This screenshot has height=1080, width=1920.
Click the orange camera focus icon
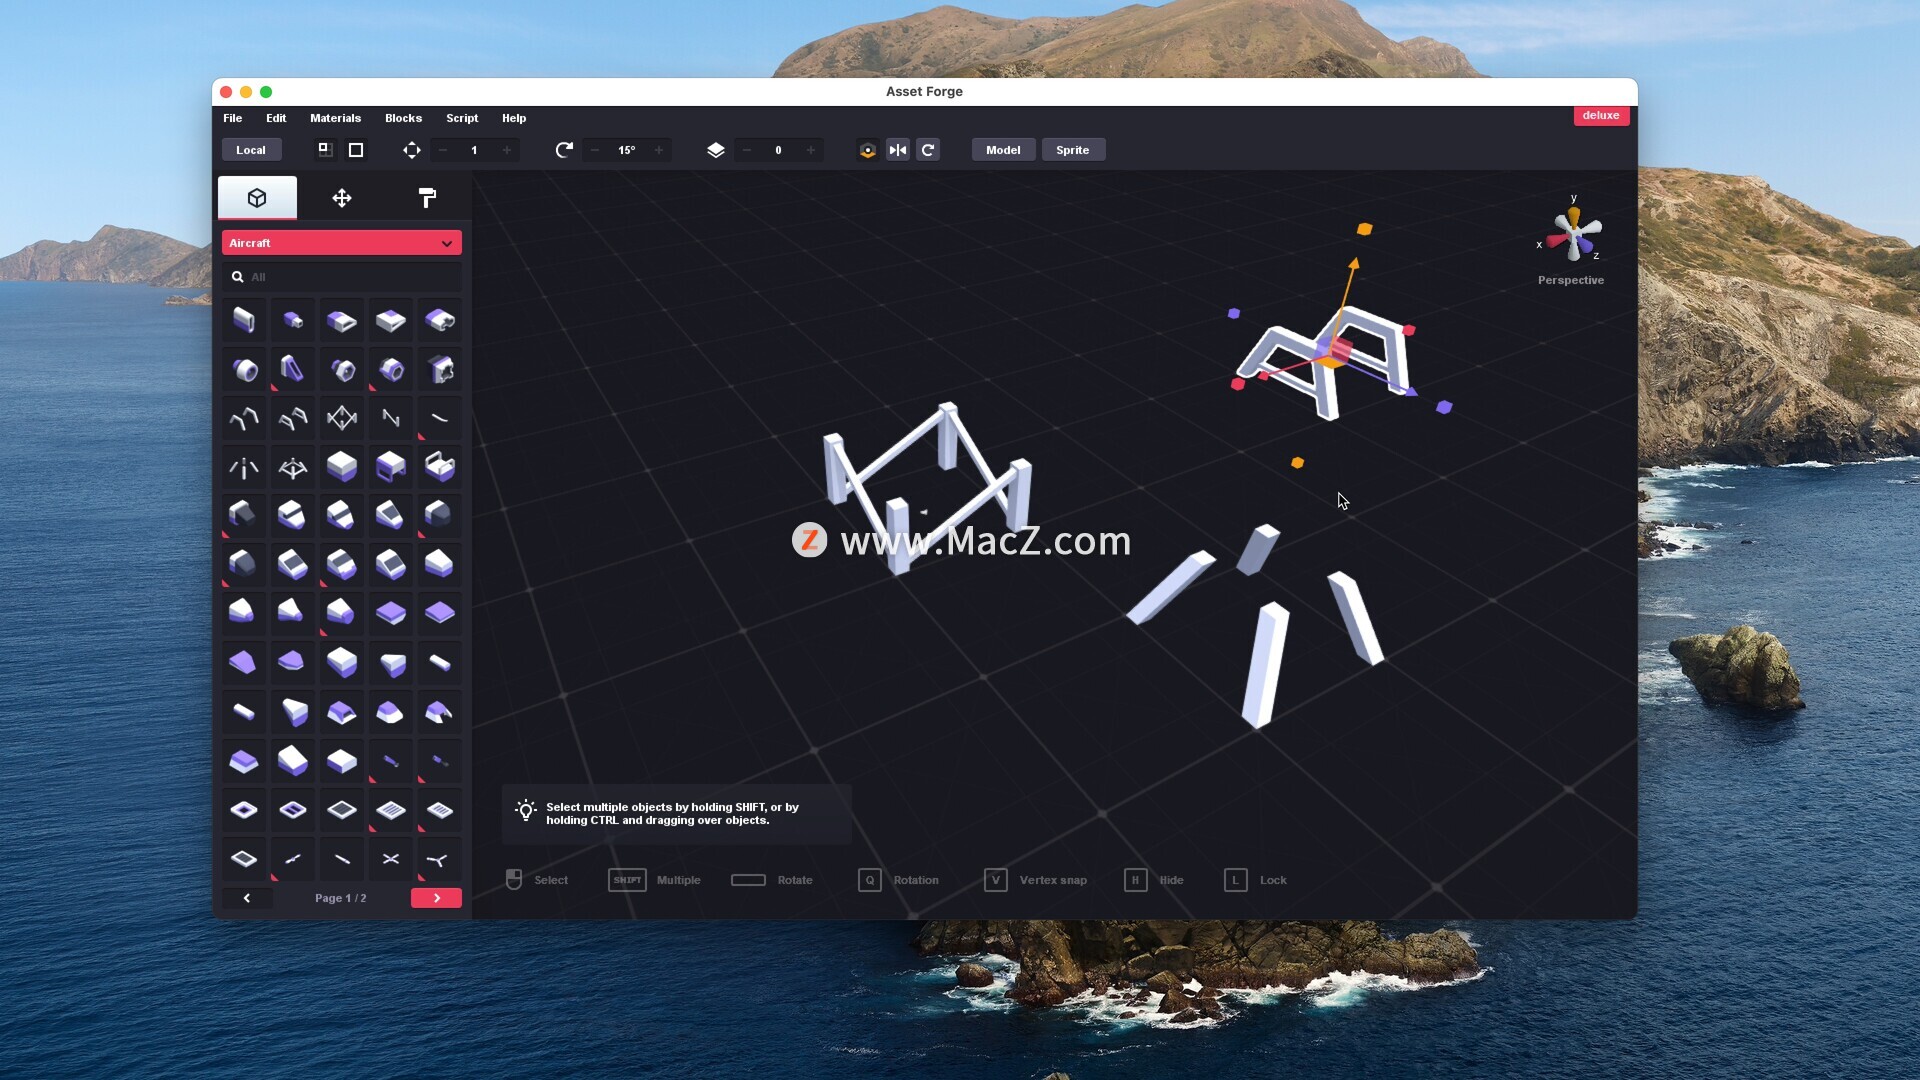pyautogui.click(x=868, y=150)
